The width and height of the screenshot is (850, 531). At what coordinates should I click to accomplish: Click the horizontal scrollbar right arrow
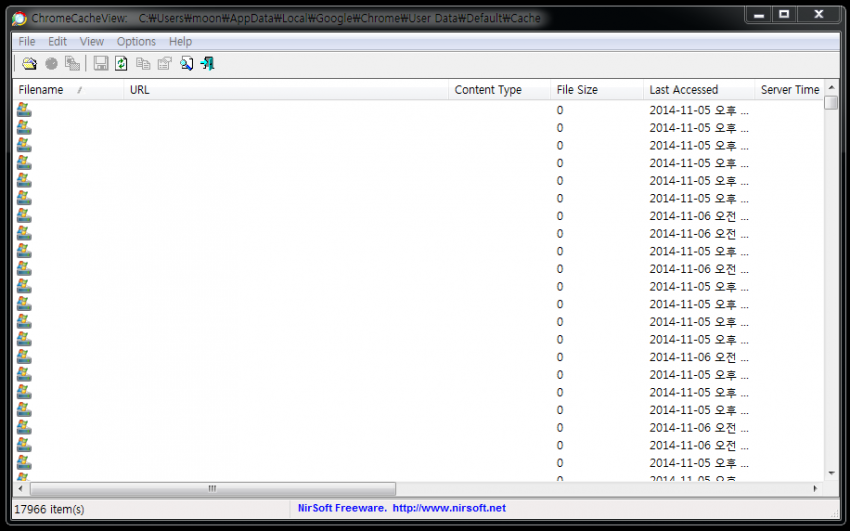coord(815,488)
